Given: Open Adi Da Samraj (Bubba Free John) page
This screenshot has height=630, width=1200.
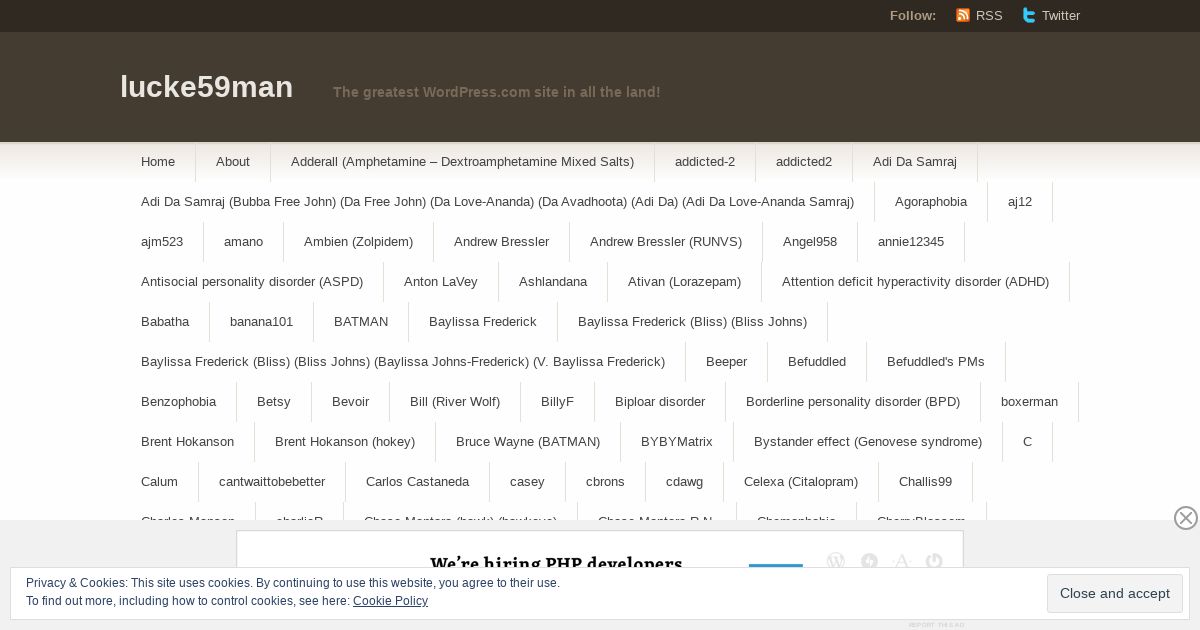Looking at the screenshot, I should (497, 201).
